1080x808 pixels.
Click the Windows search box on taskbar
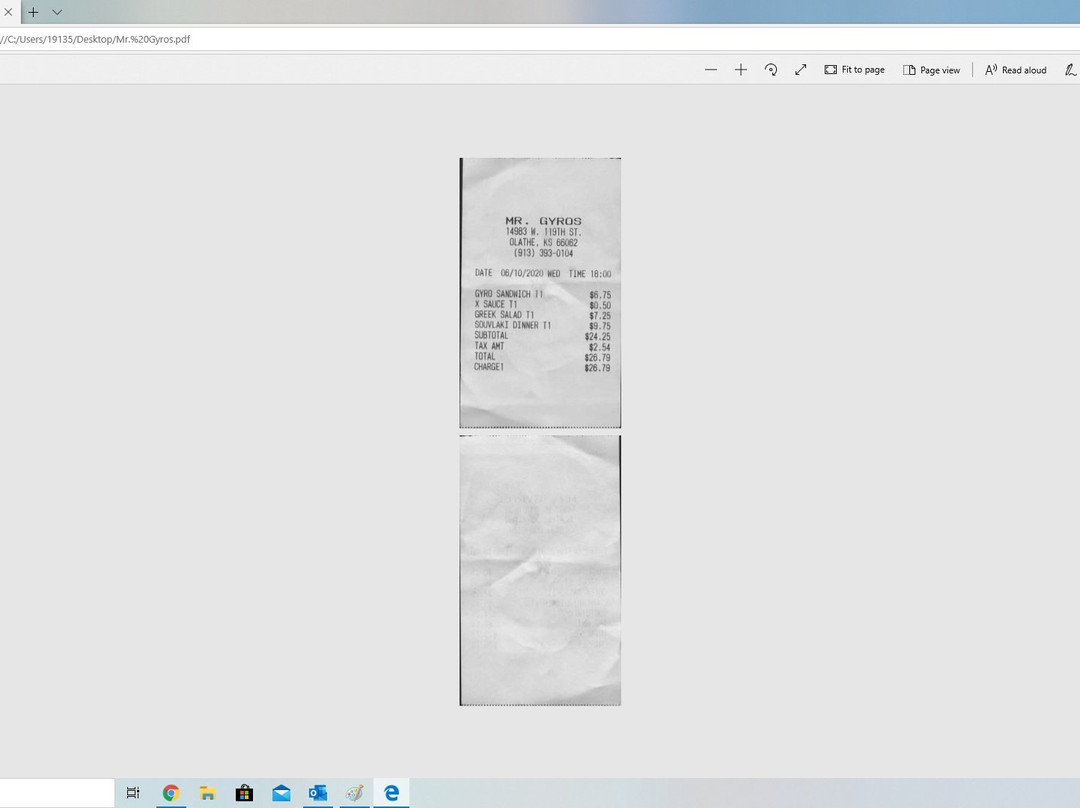pos(56,793)
